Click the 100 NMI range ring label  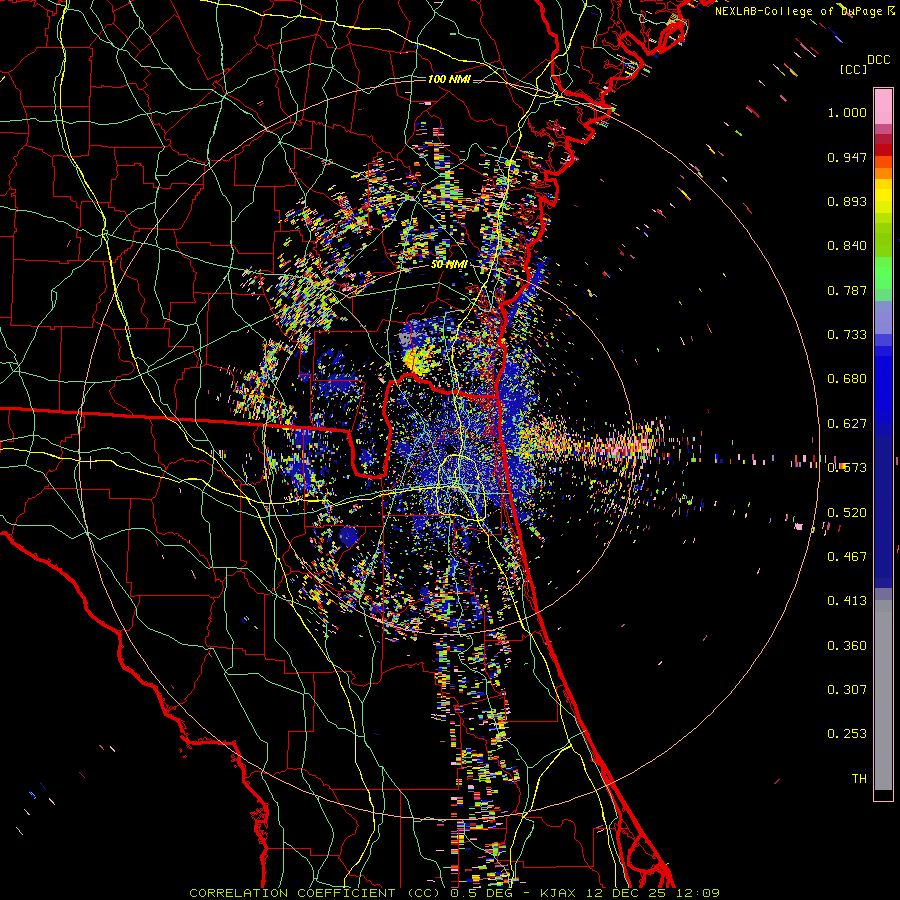(x=449, y=79)
